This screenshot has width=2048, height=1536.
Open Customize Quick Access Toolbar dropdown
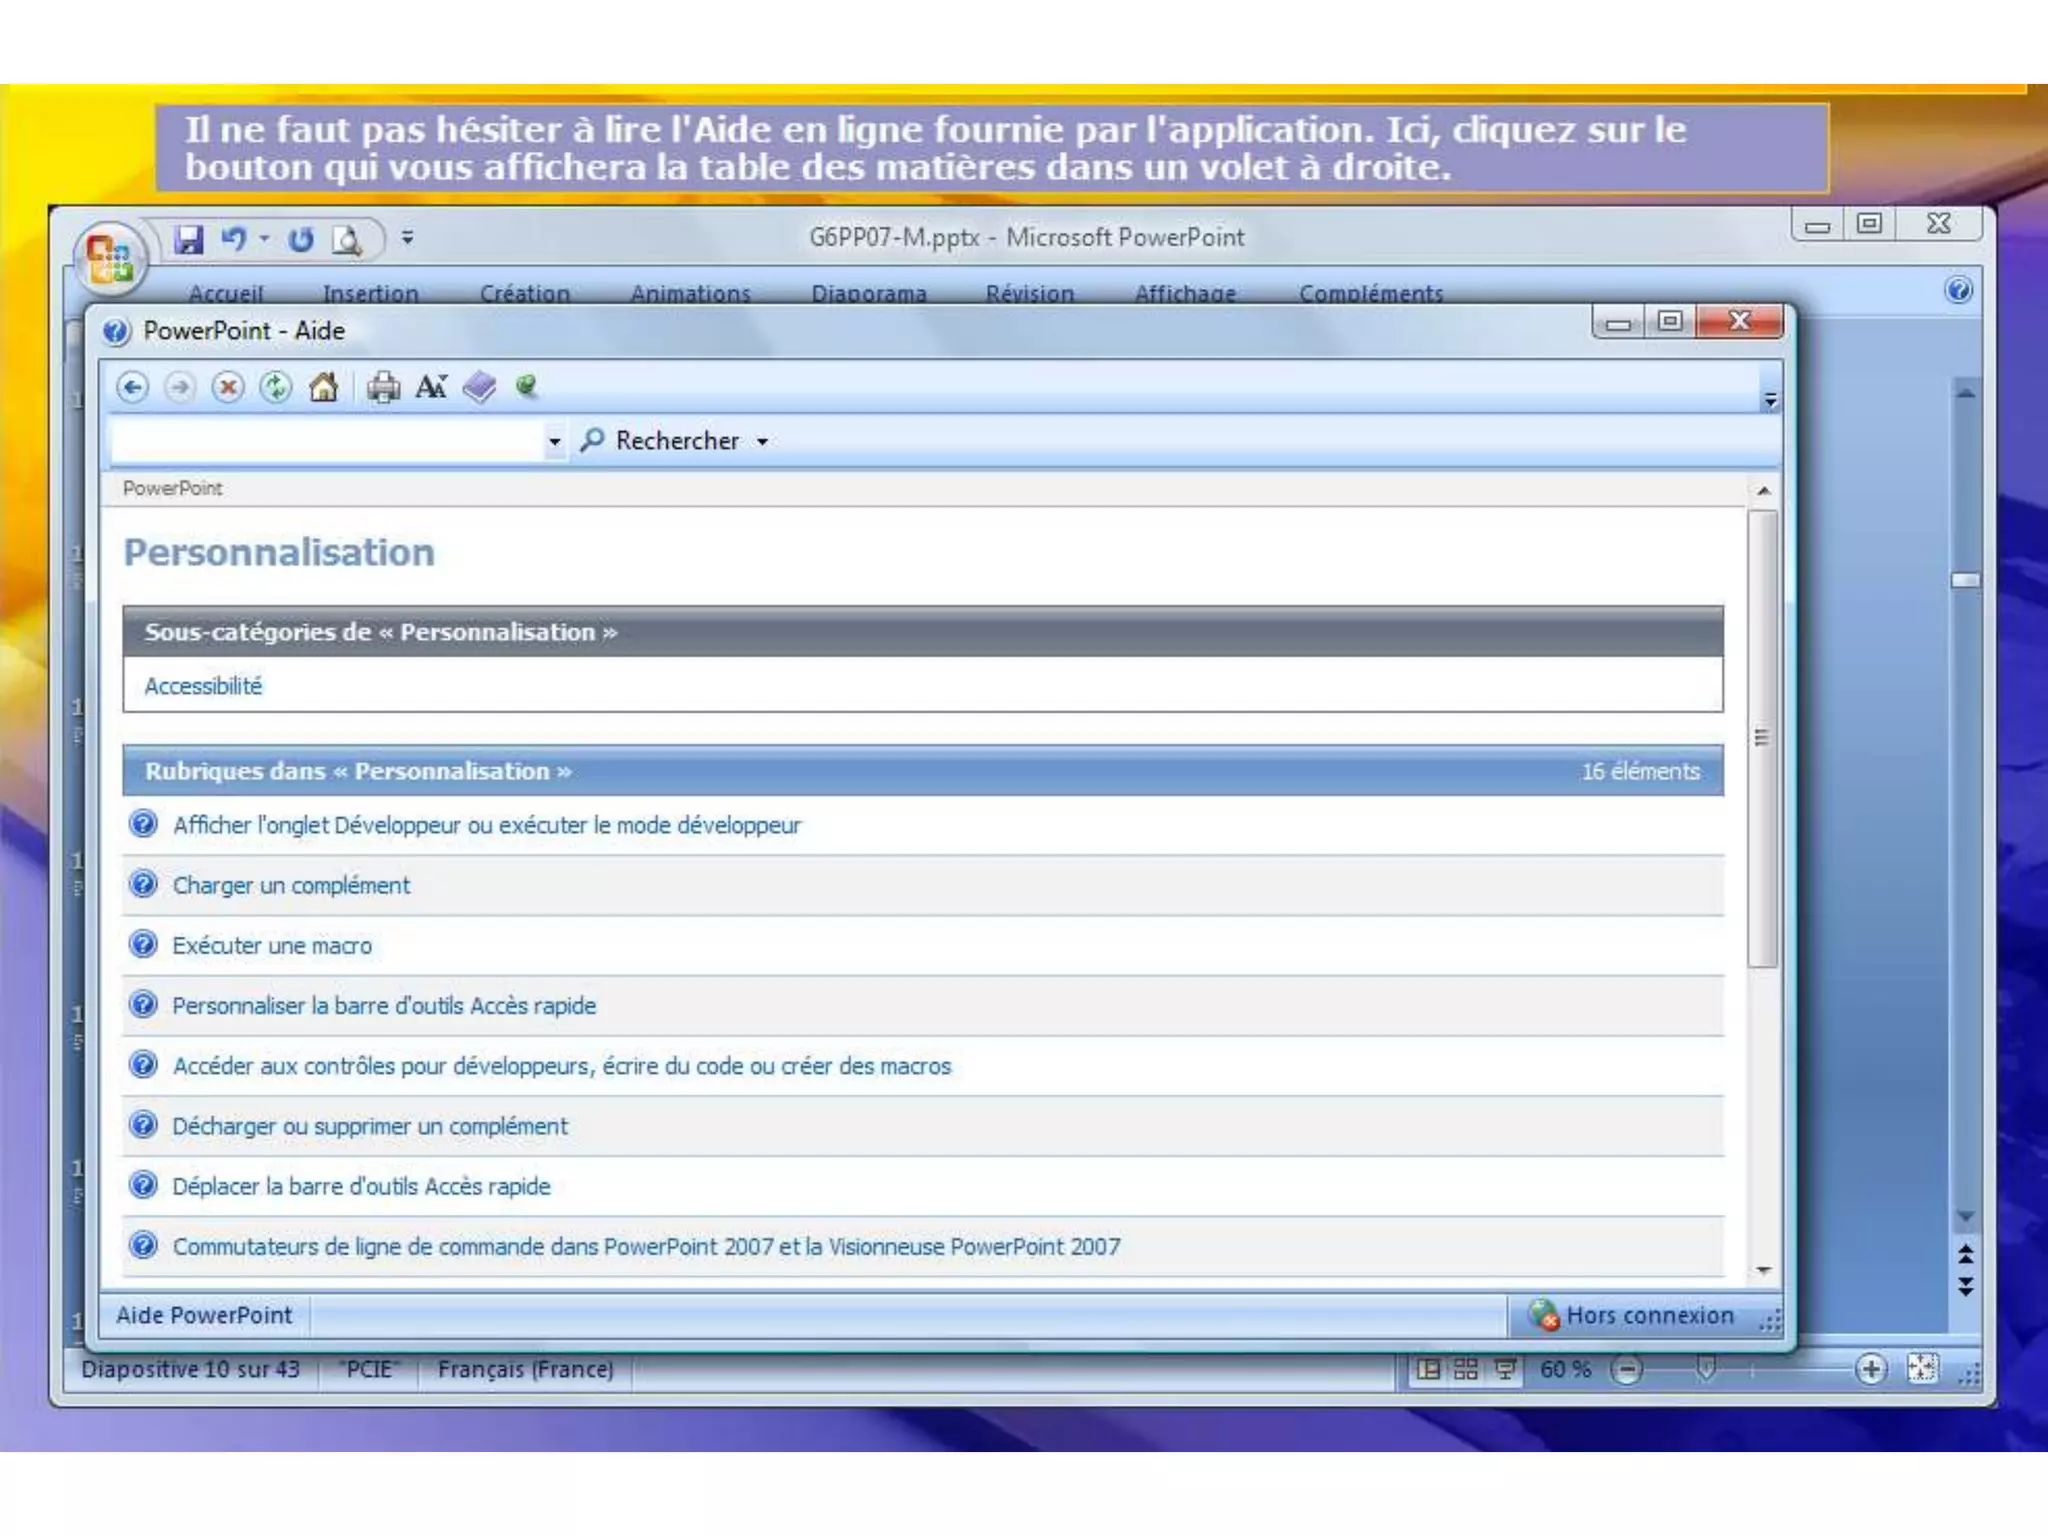coord(408,238)
